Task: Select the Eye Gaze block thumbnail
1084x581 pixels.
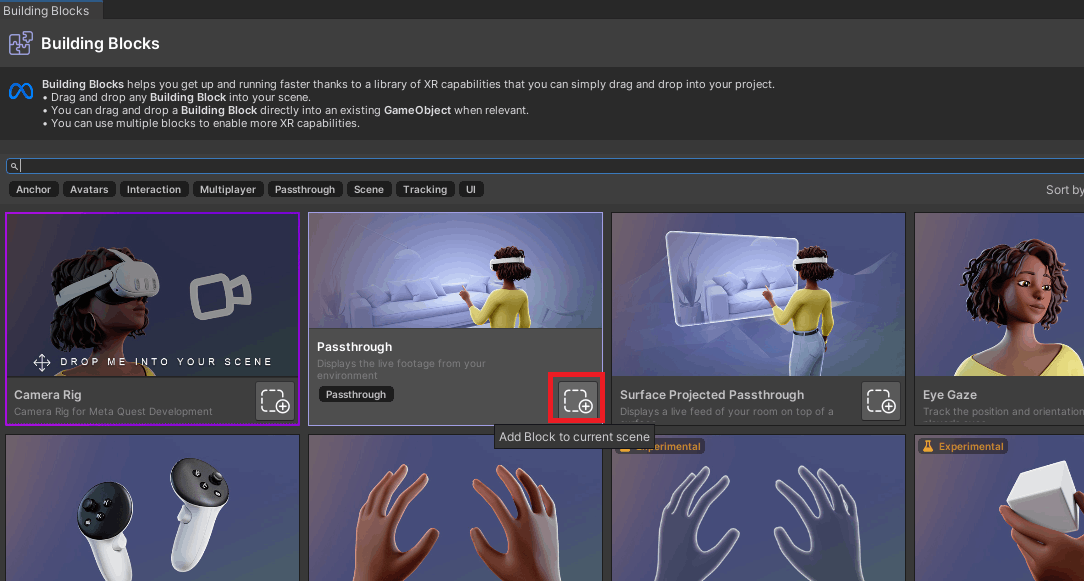Action: click(1000, 295)
